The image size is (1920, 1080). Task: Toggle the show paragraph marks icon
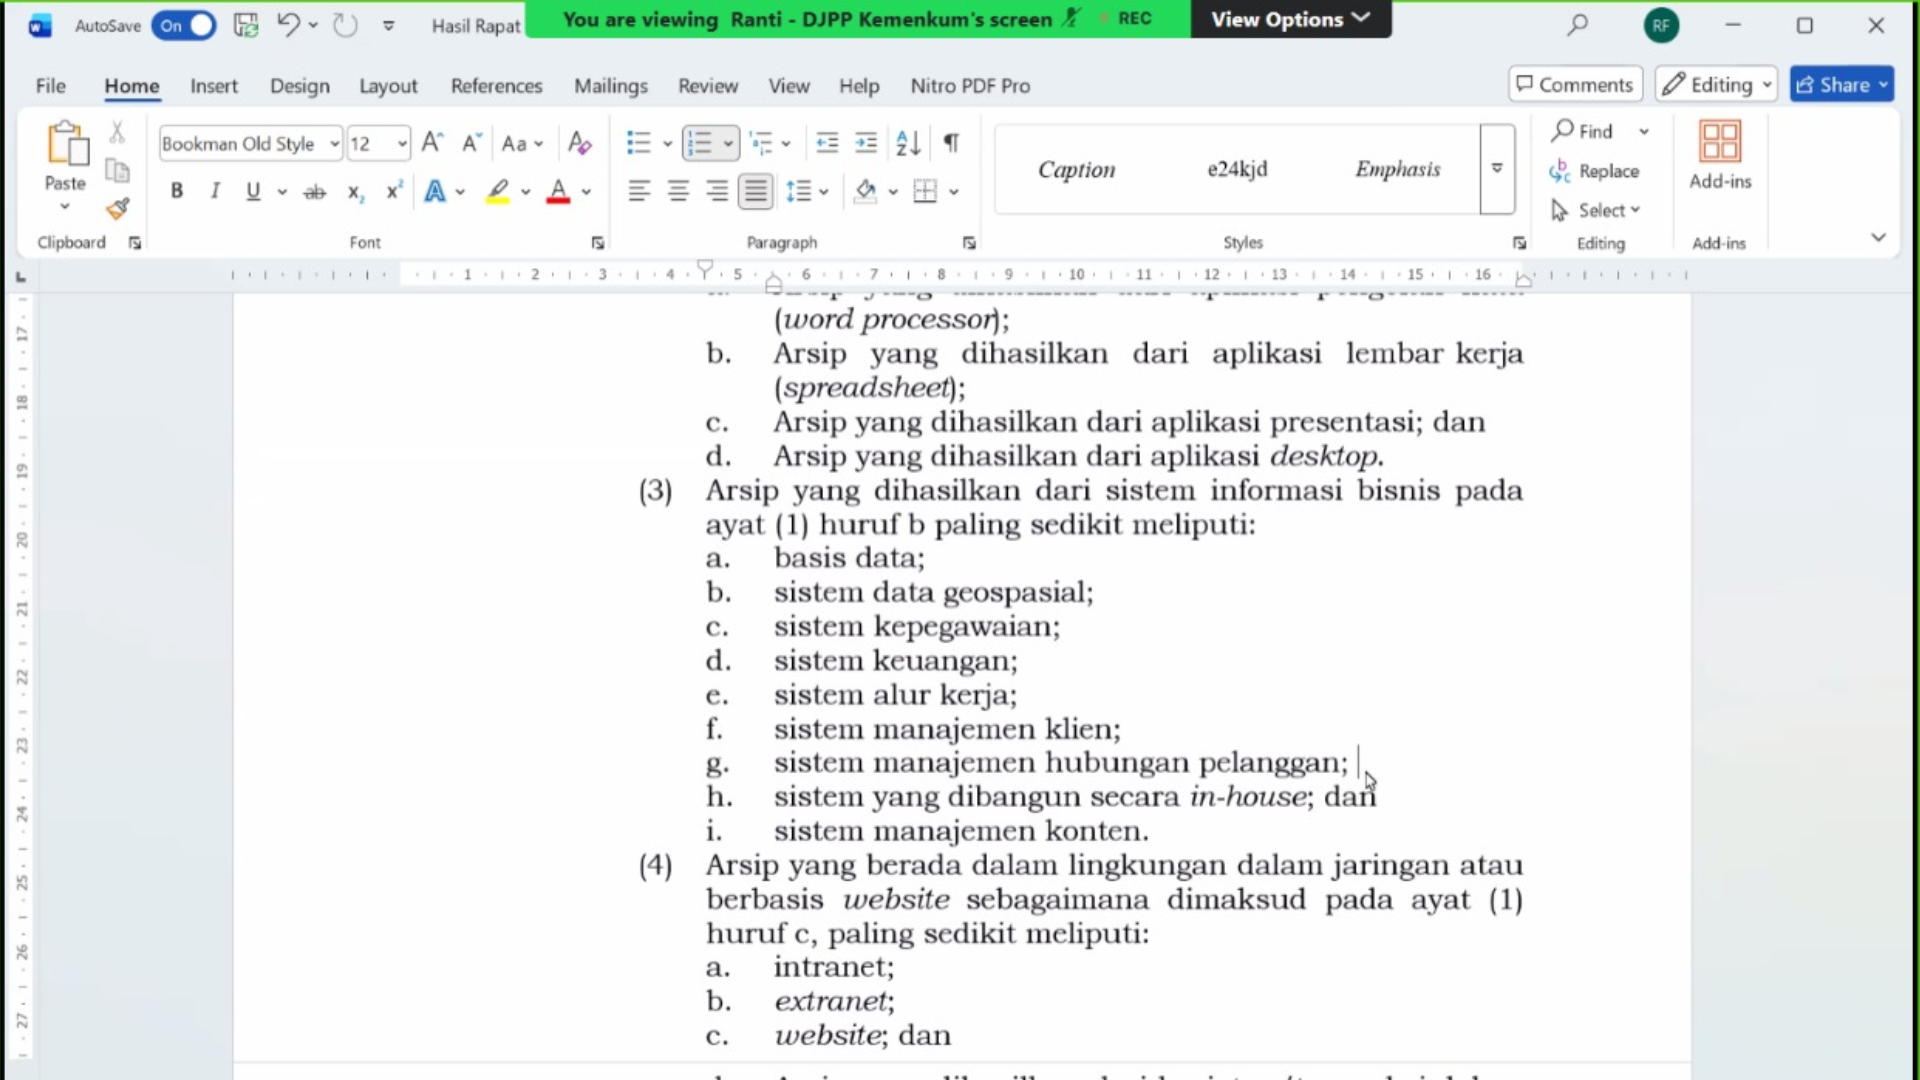[951, 143]
